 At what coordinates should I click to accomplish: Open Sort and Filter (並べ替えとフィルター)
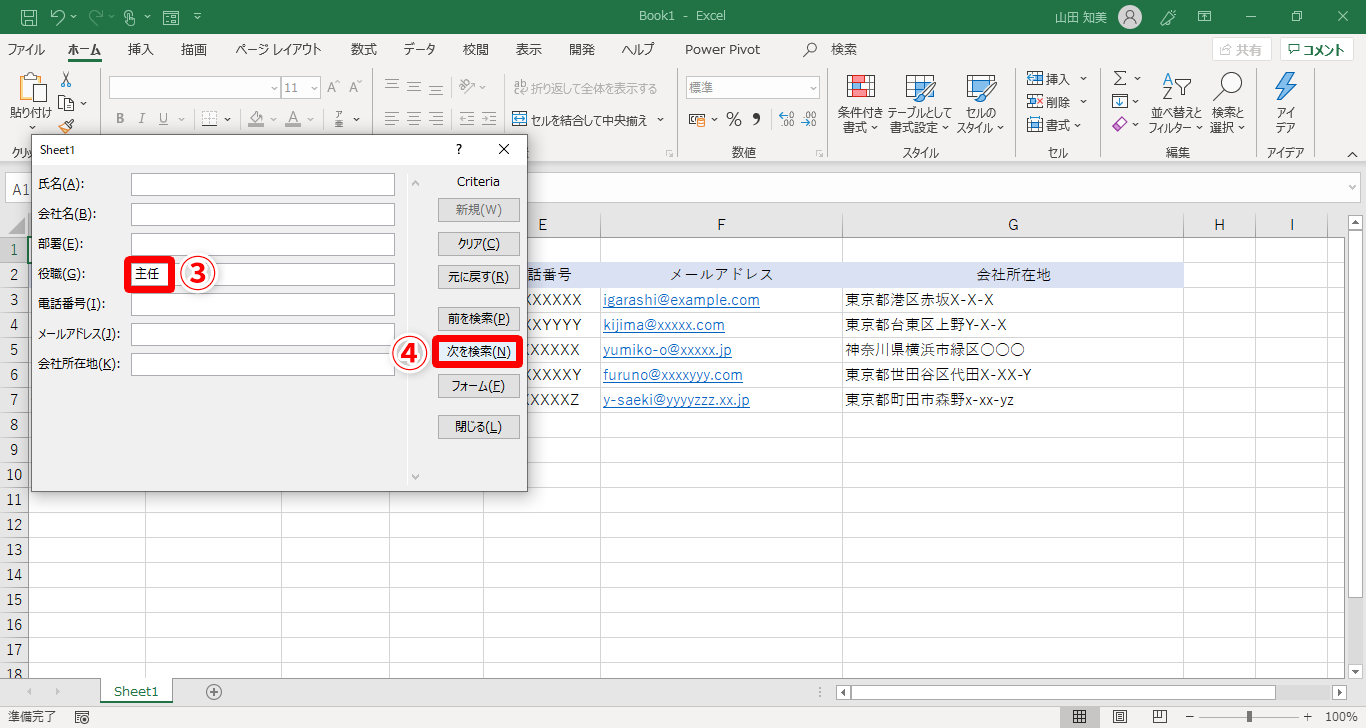(1176, 104)
